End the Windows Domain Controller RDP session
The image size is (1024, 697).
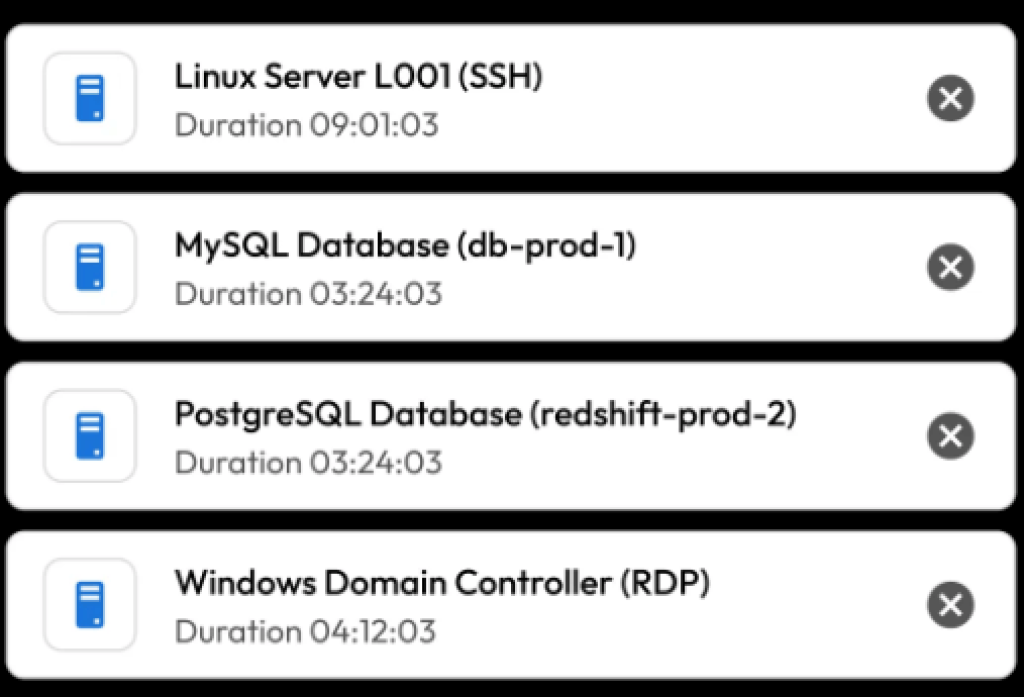[x=950, y=605]
